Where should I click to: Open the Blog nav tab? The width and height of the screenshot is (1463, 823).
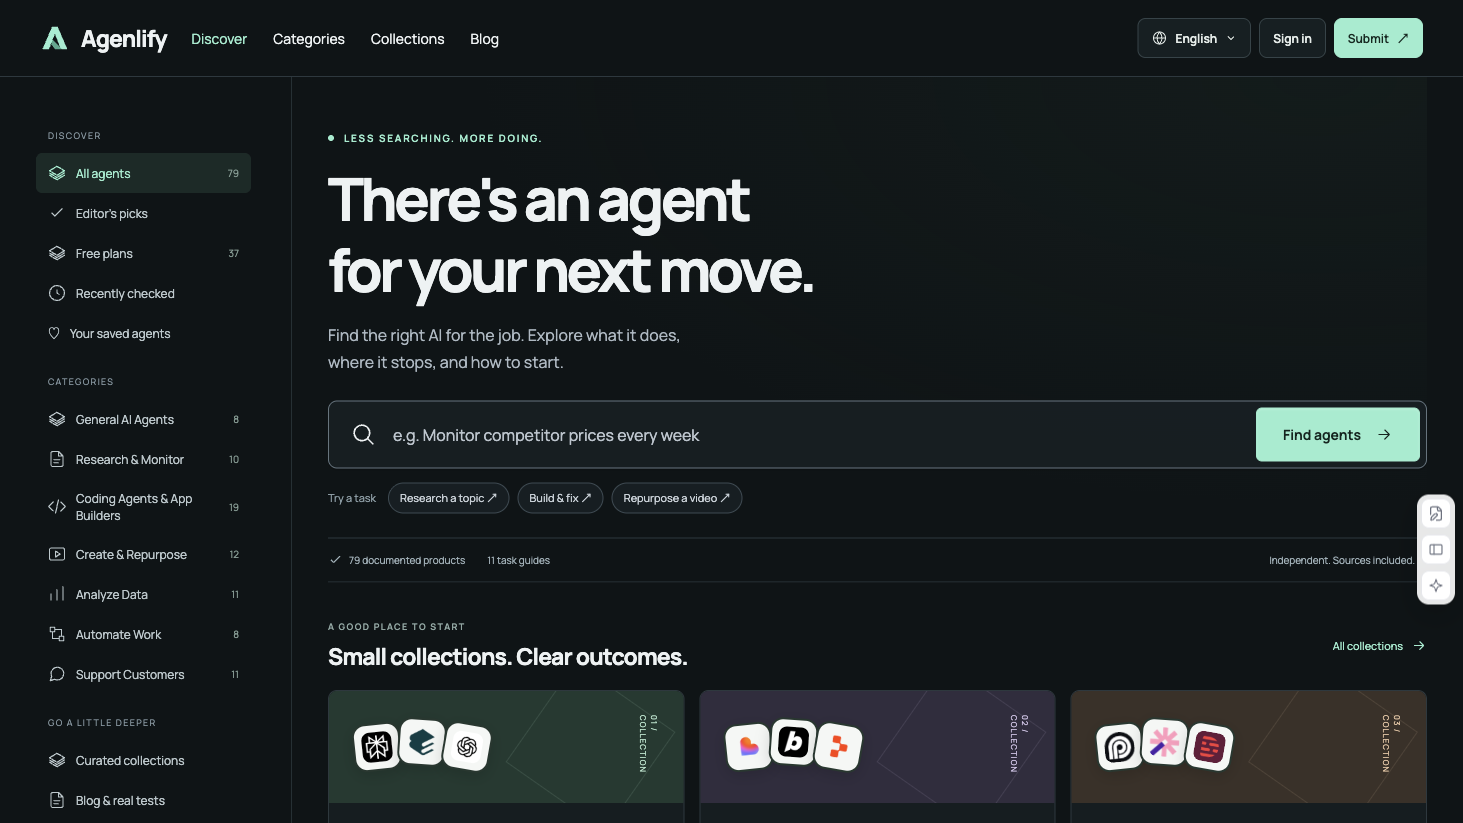pyautogui.click(x=484, y=39)
